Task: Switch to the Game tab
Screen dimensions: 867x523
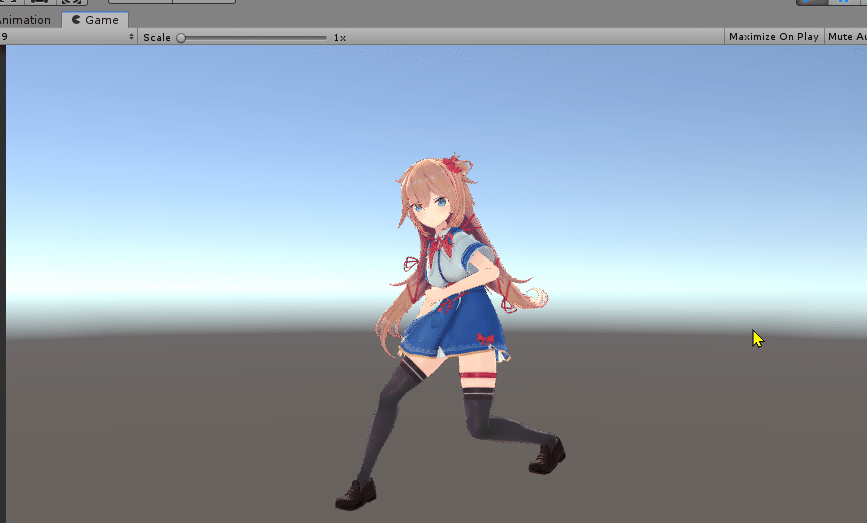Action: pyautogui.click(x=95, y=20)
